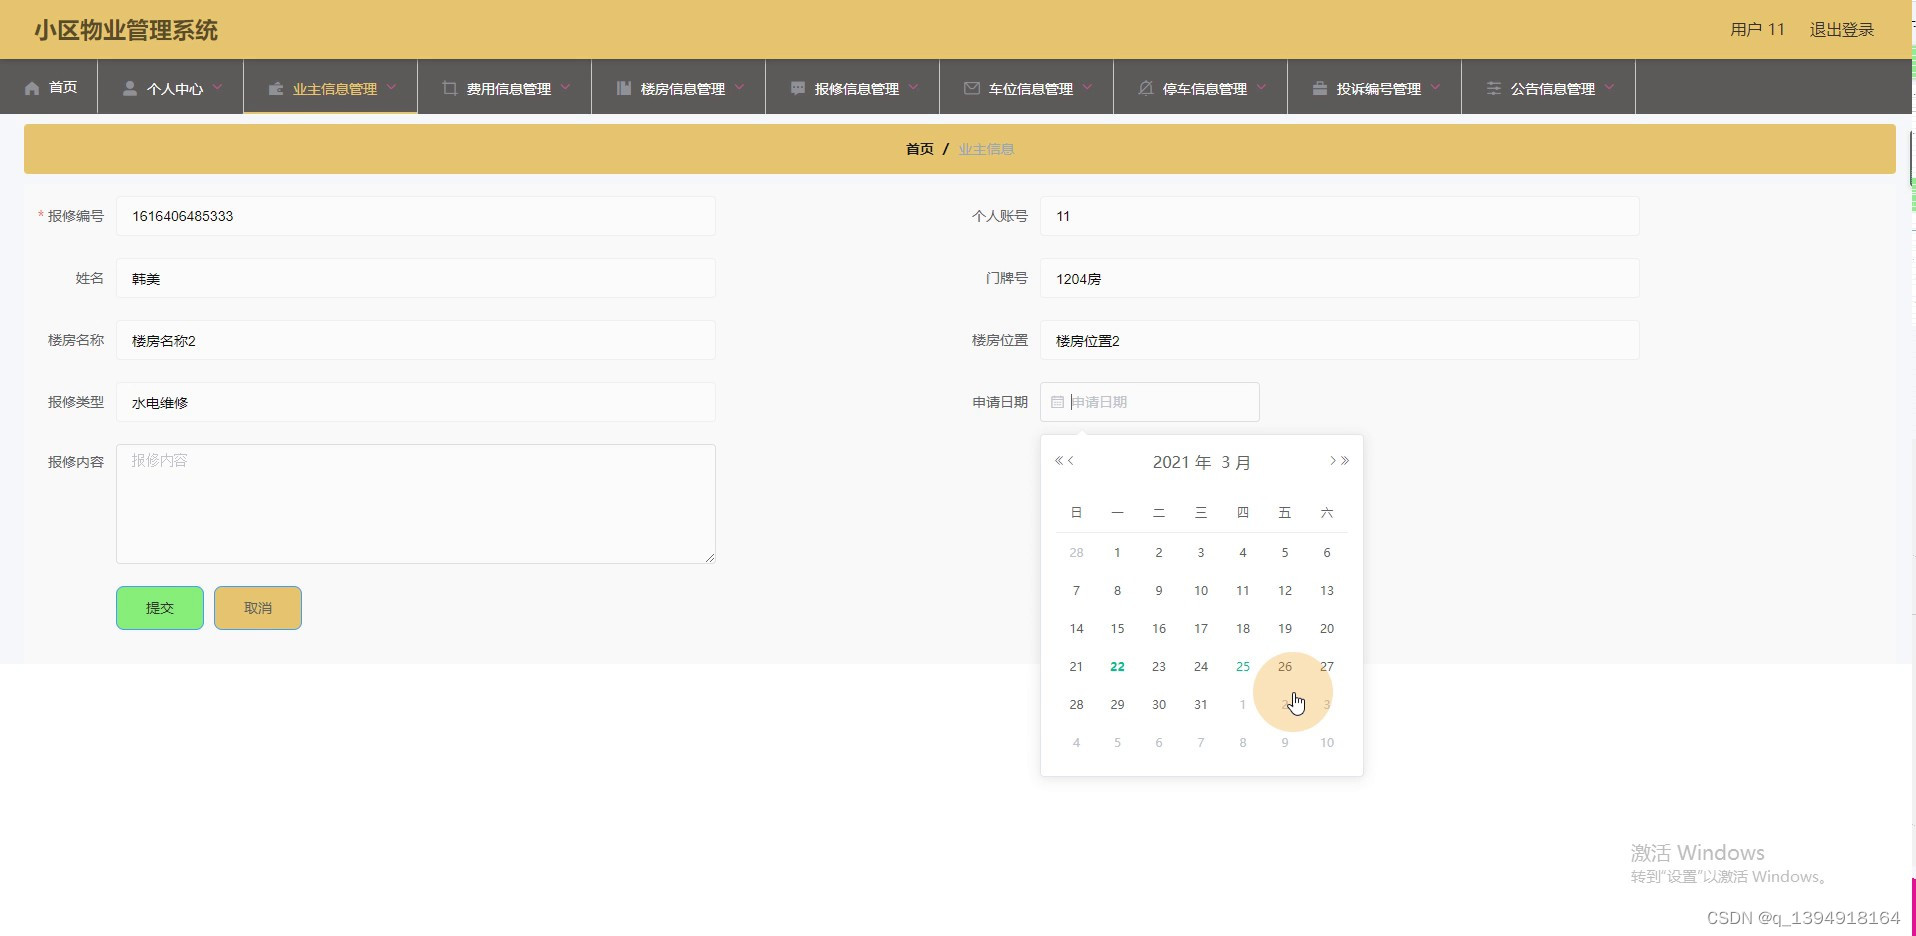Image resolution: width=1916 pixels, height=936 pixels.
Task: Click the envelope icon beside 车位信息管理
Action: click(972, 88)
